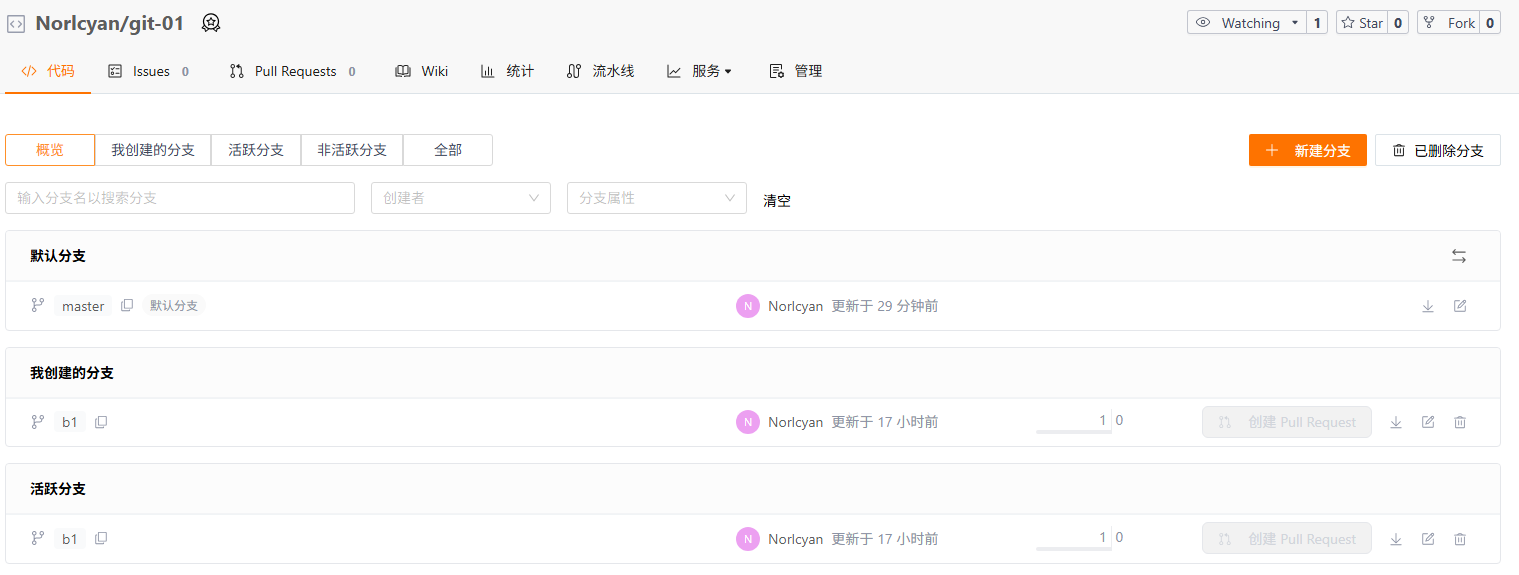Image resolution: width=1519 pixels, height=575 pixels.
Task: Open b1 under 活跃分支
Action: click(x=70, y=539)
